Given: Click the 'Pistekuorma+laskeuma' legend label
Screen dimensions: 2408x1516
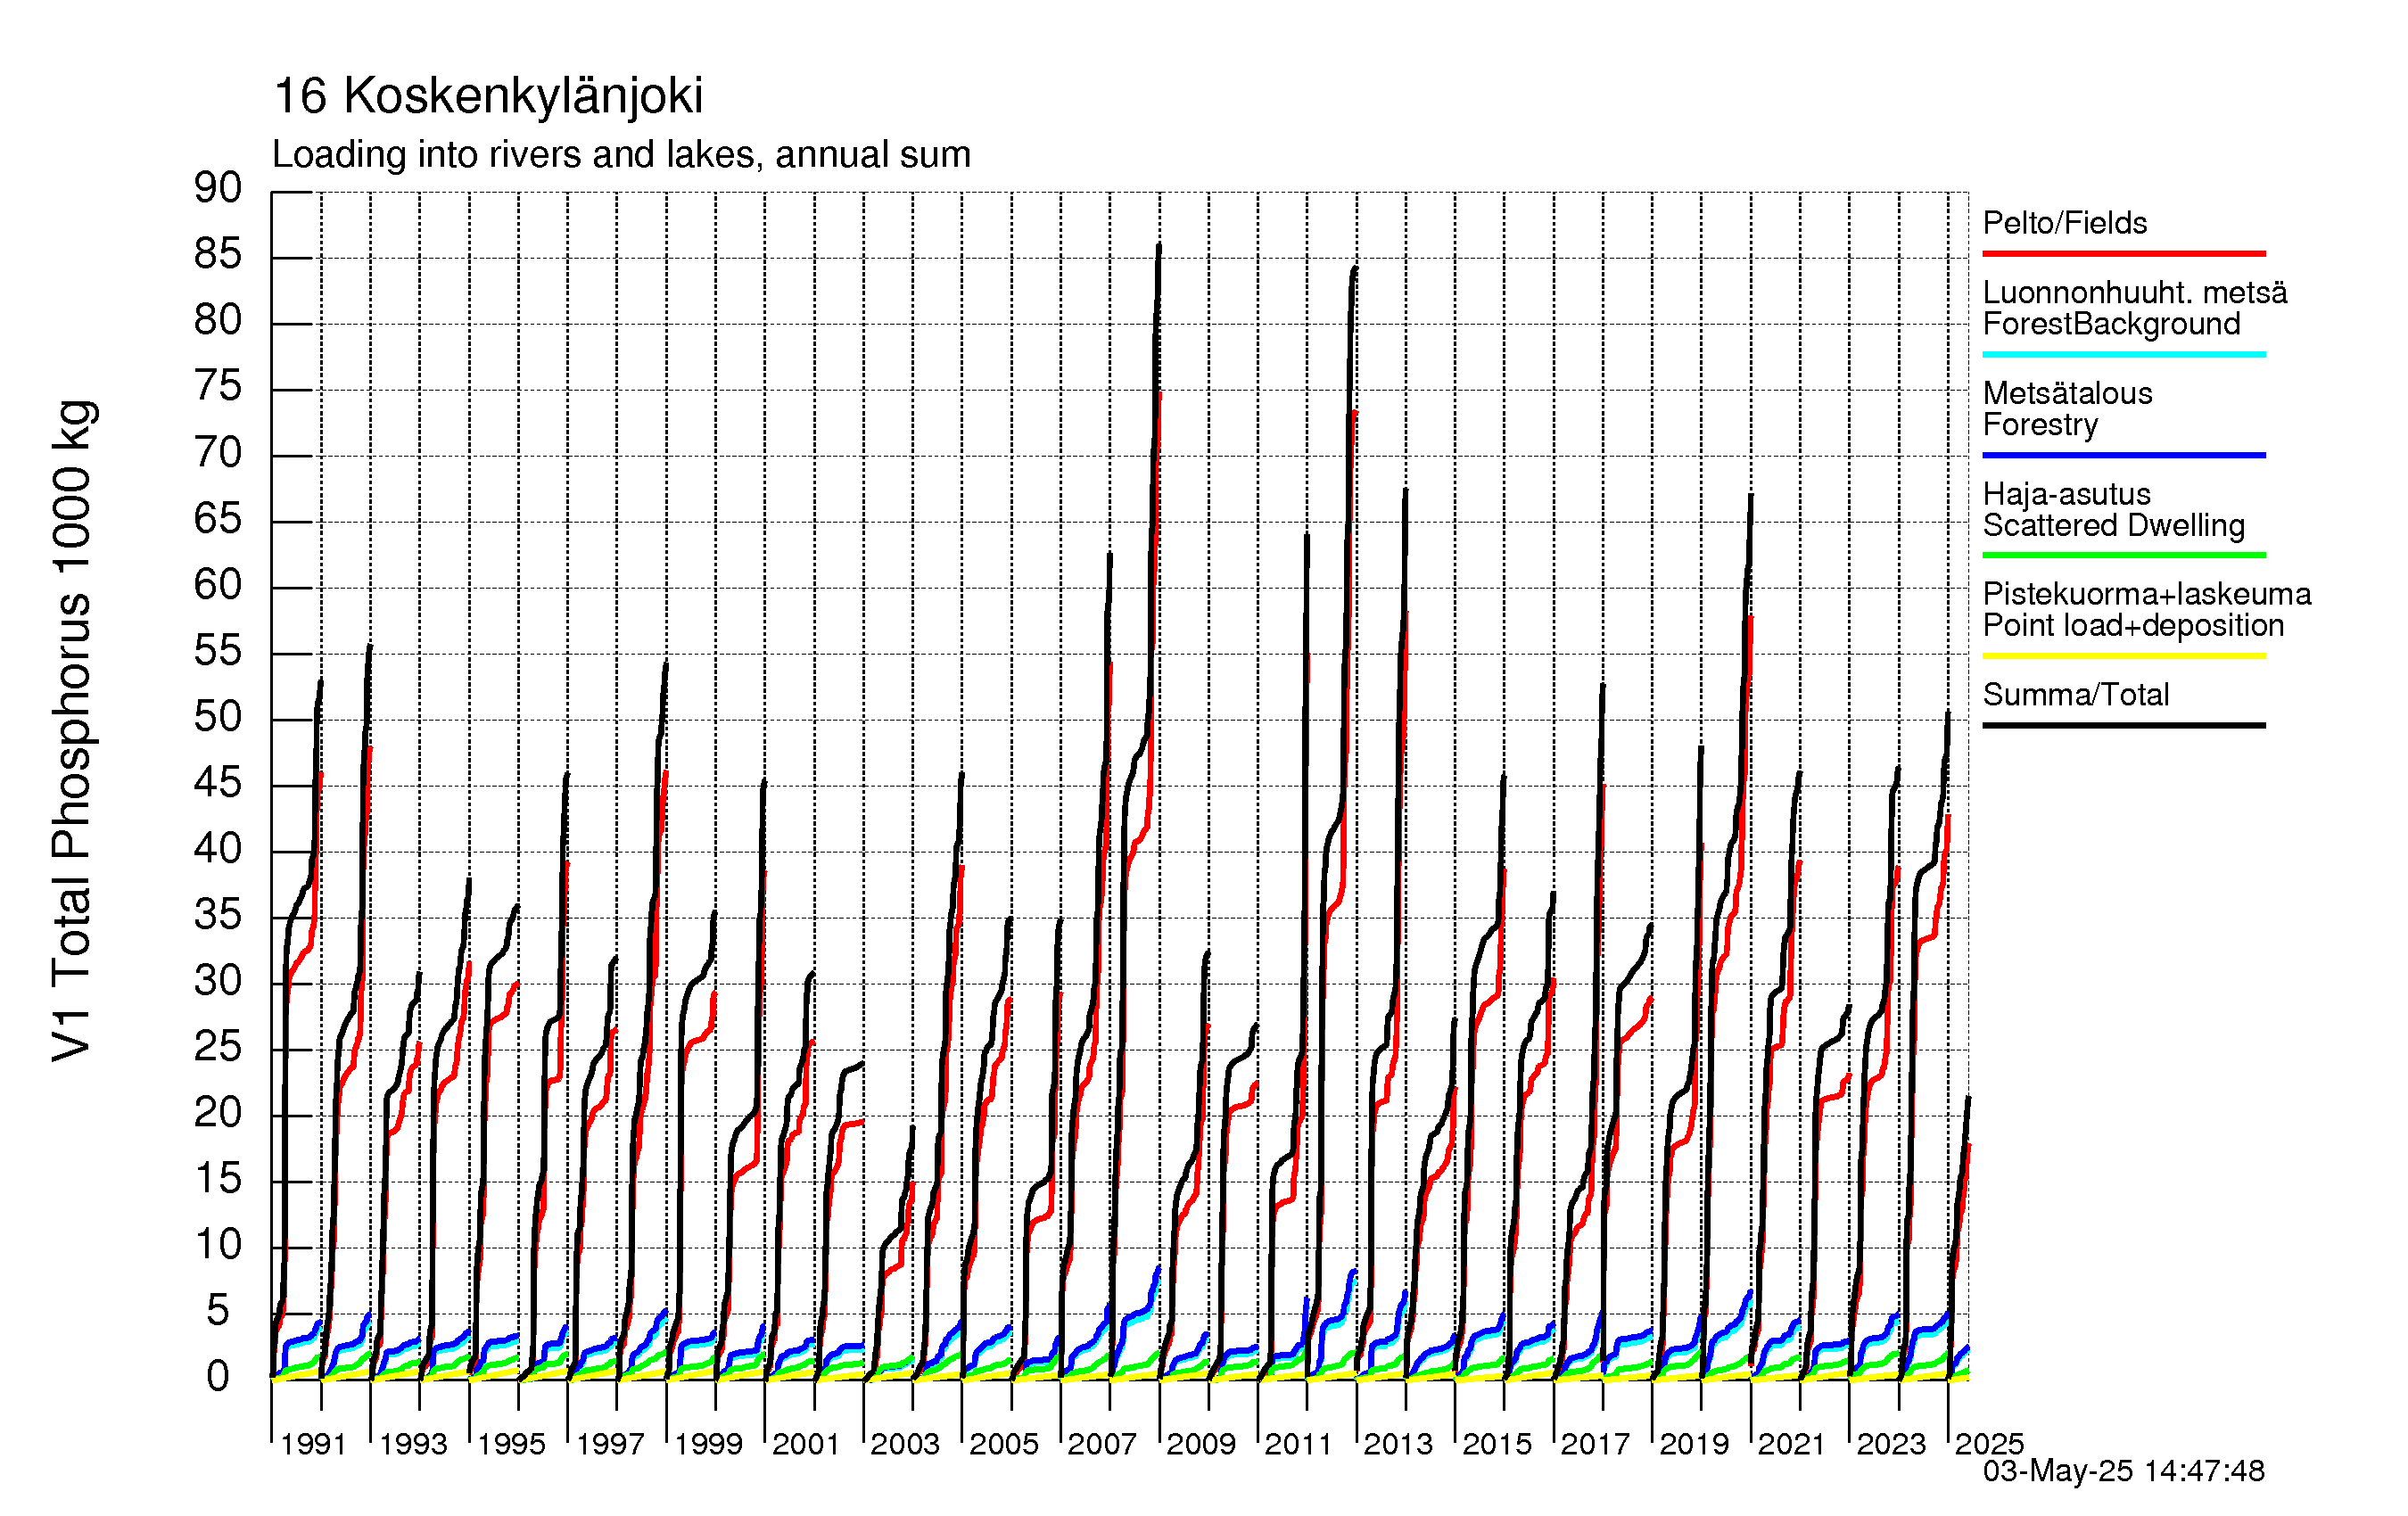Looking at the screenshot, I should [2147, 594].
